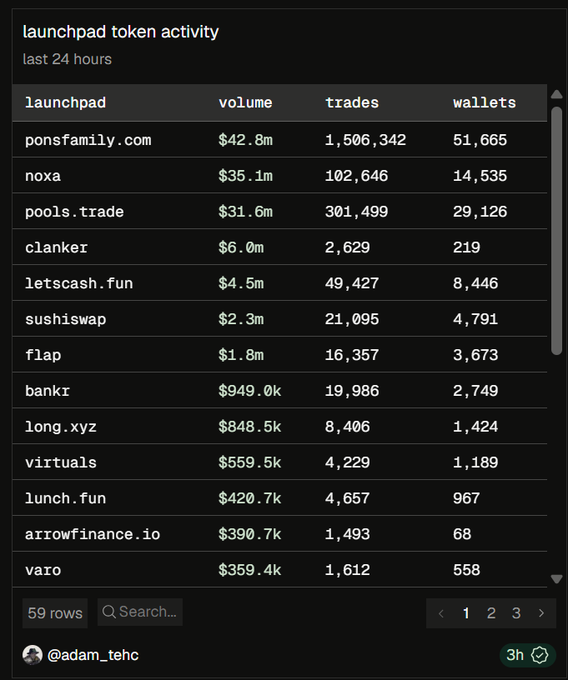Click the search magnifier icon

tap(109, 612)
